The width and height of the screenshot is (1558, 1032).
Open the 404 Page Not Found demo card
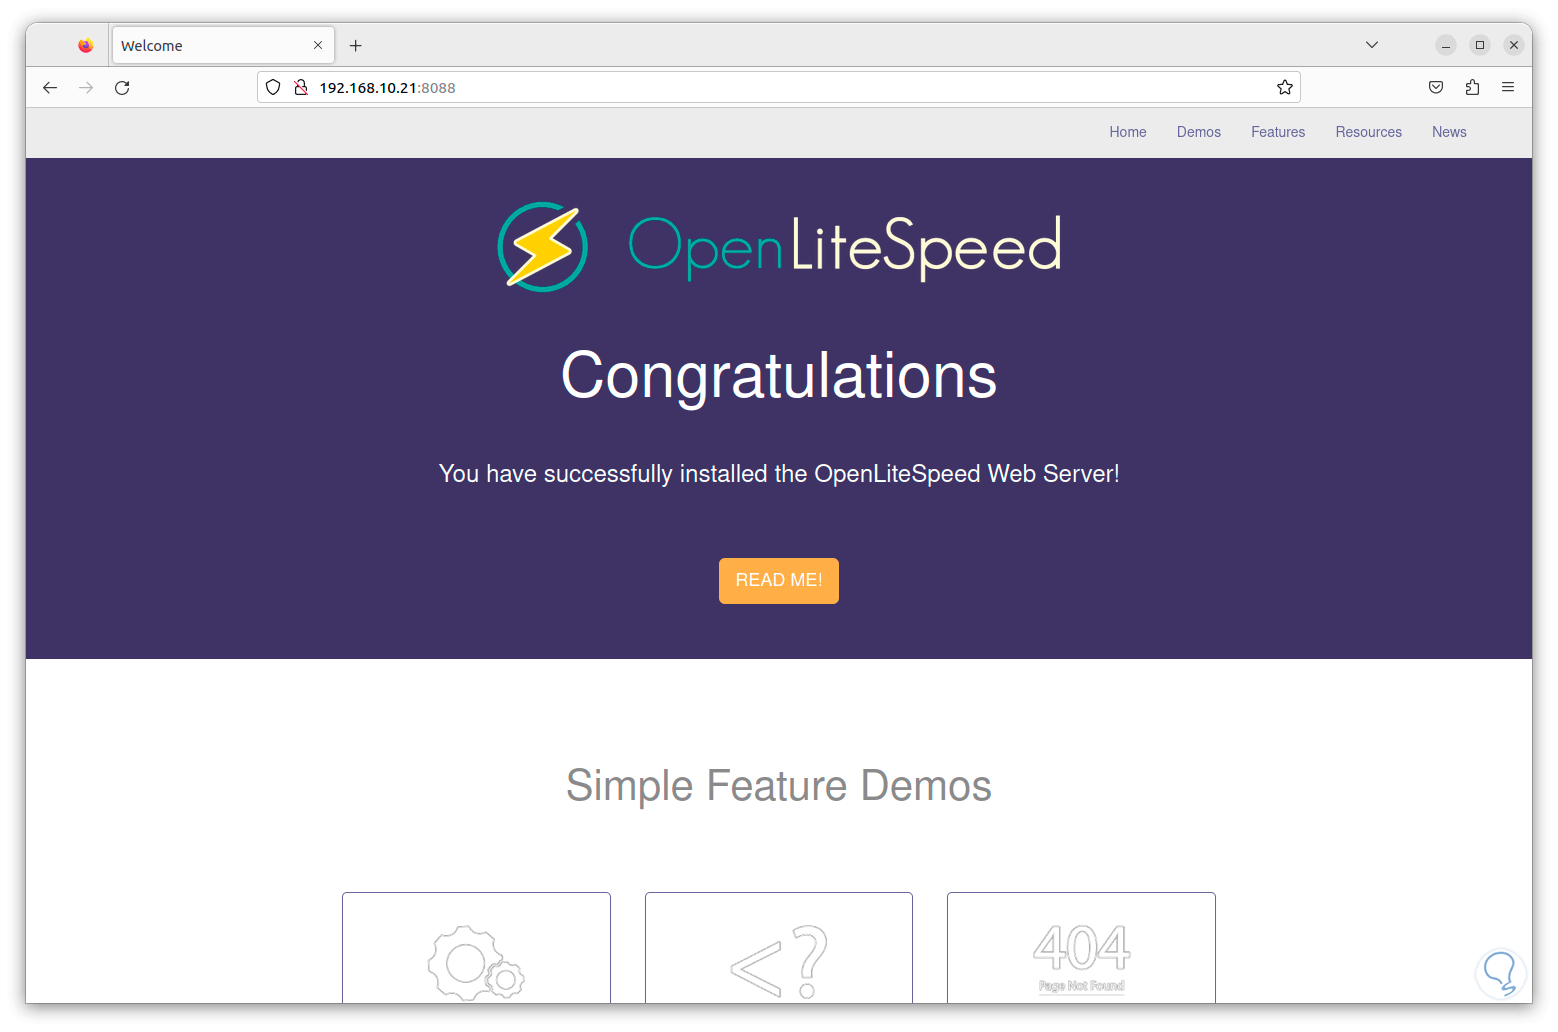pos(1081,948)
